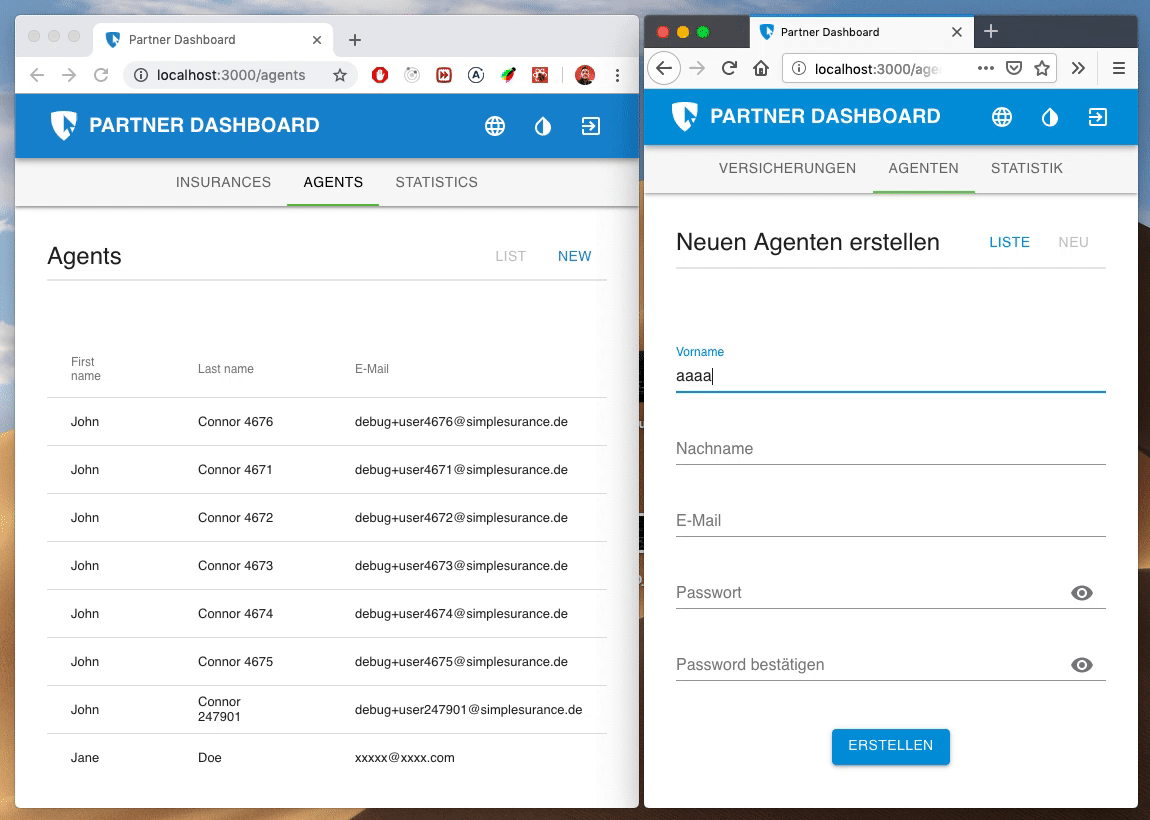This screenshot has height=820, width=1150.
Task: Select the Connor 4676 agent row
Action: [x=326, y=422]
